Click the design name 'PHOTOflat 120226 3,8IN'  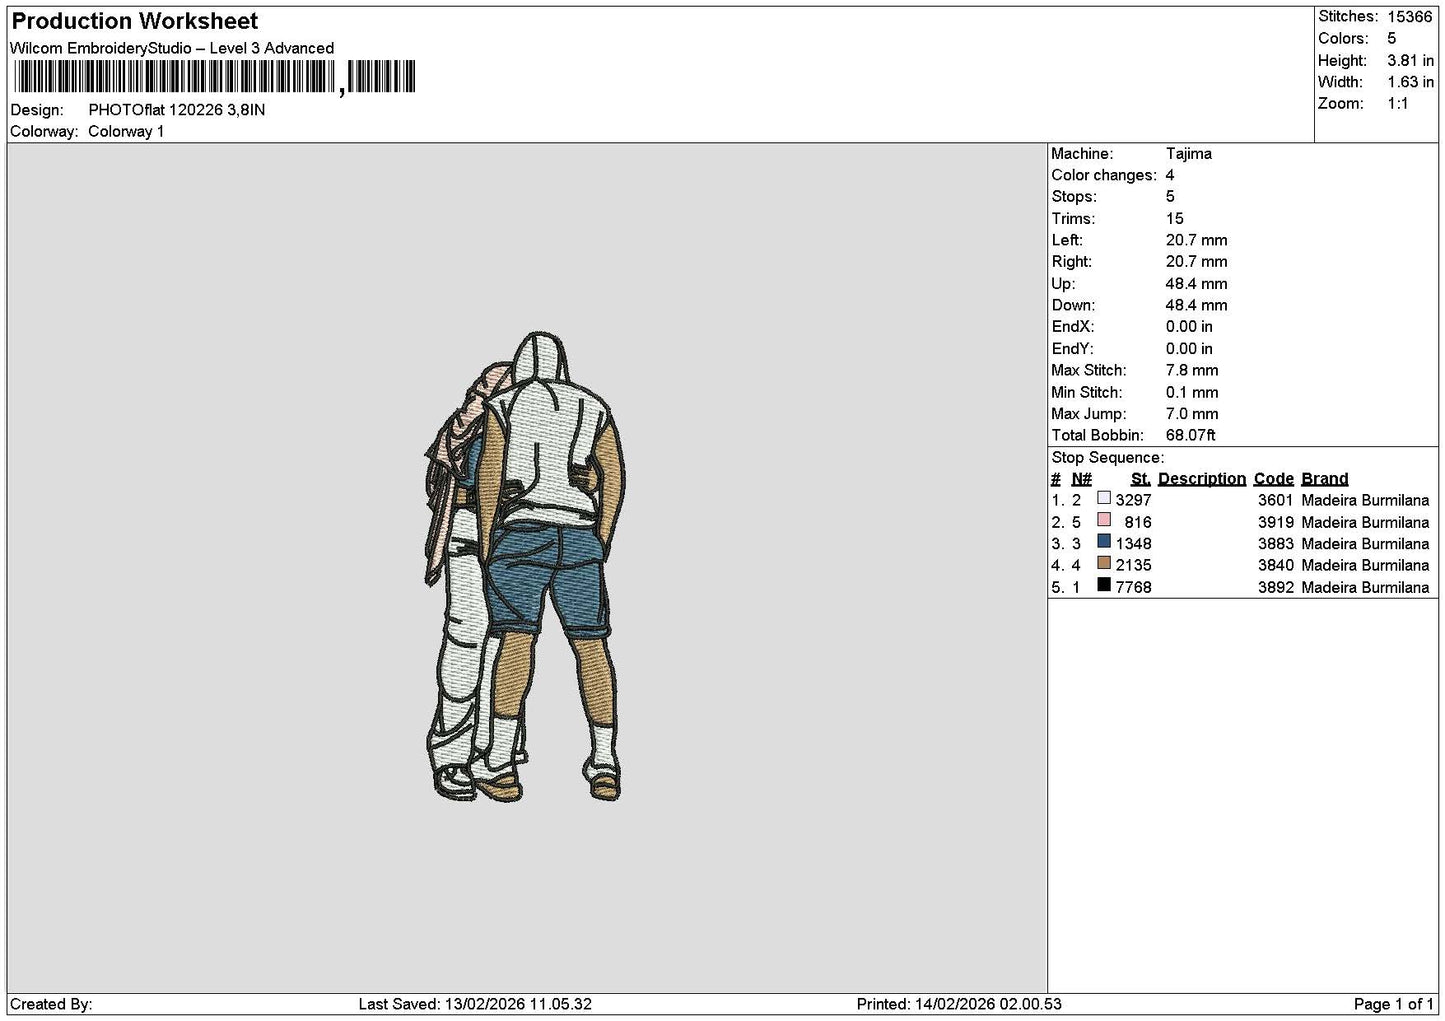click(177, 110)
